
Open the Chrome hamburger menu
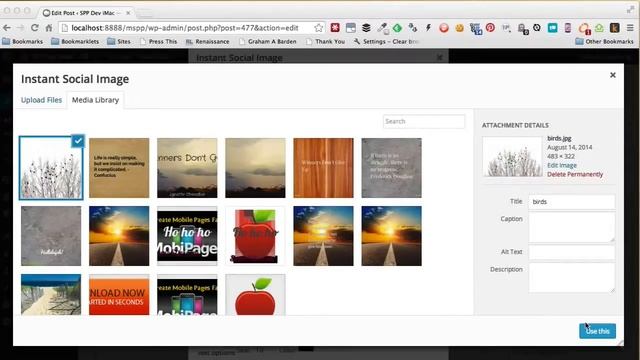[630, 28]
